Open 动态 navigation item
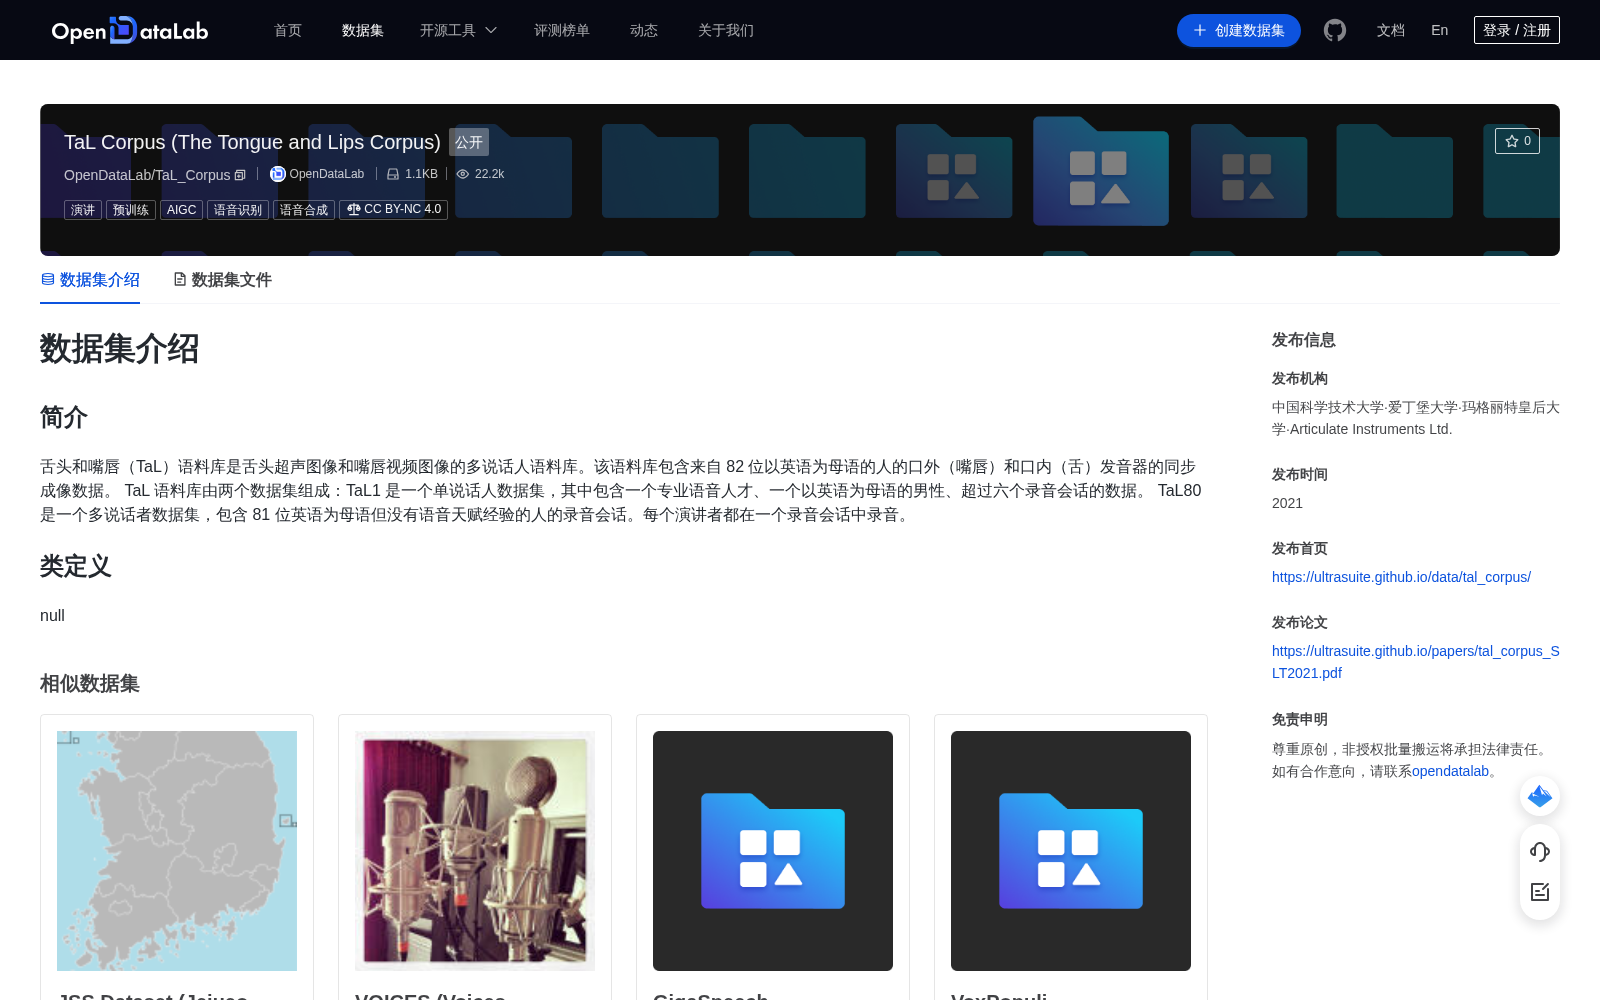The height and width of the screenshot is (1000, 1600). tap(644, 30)
